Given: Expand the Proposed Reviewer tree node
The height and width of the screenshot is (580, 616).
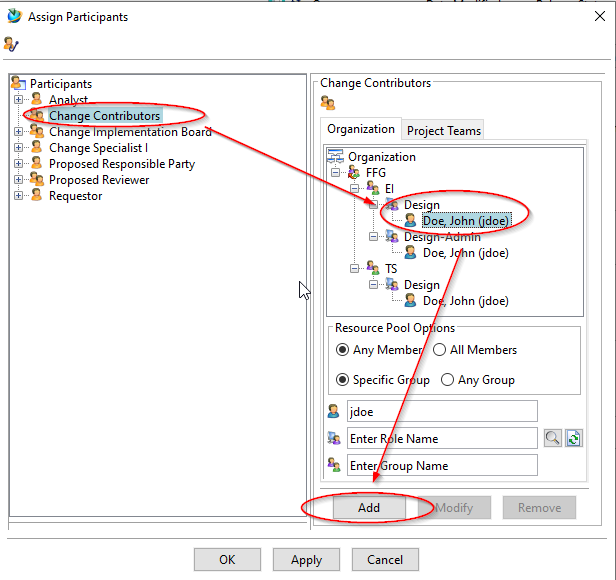Looking at the screenshot, I should point(18,180).
